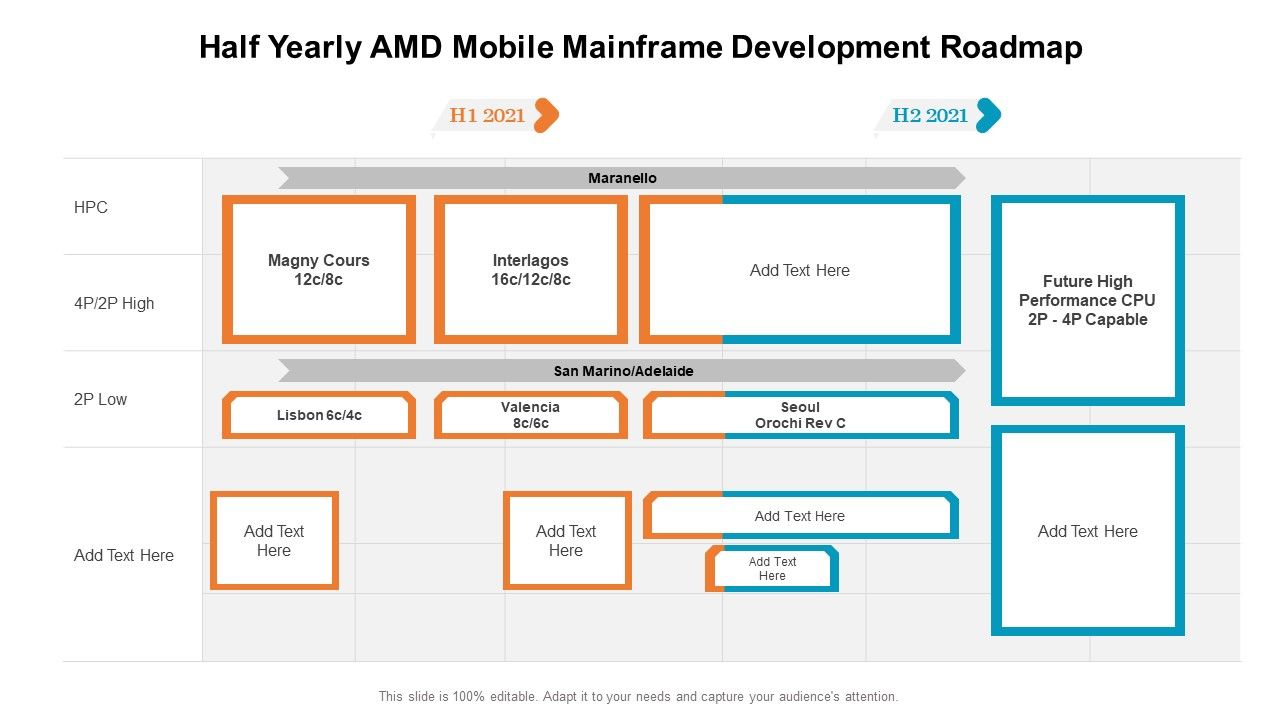Click the orange arrow icon beside H1 2021
1280x720 pixels.
coord(545,115)
